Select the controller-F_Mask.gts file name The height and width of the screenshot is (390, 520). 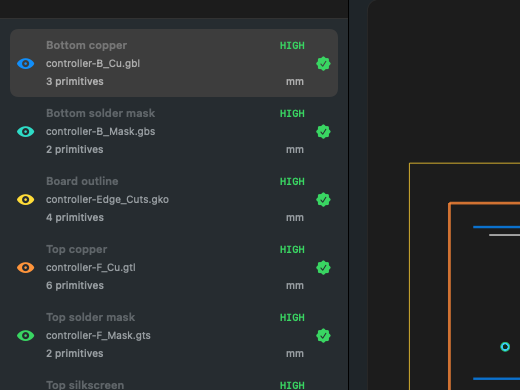click(x=98, y=335)
